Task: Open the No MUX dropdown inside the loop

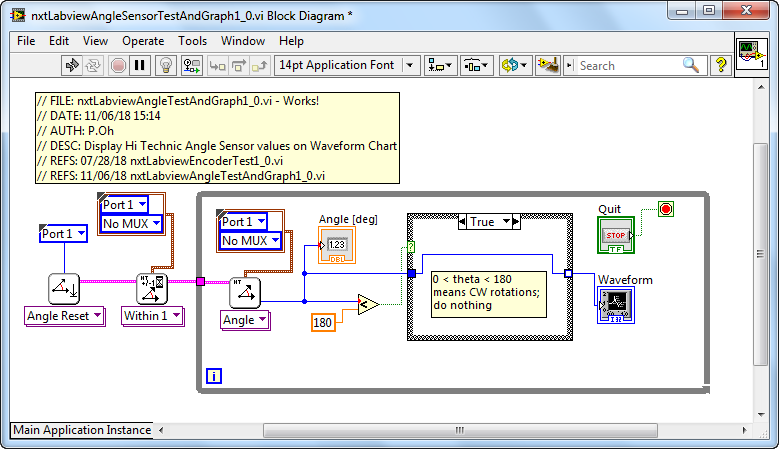Action: click(250, 241)
